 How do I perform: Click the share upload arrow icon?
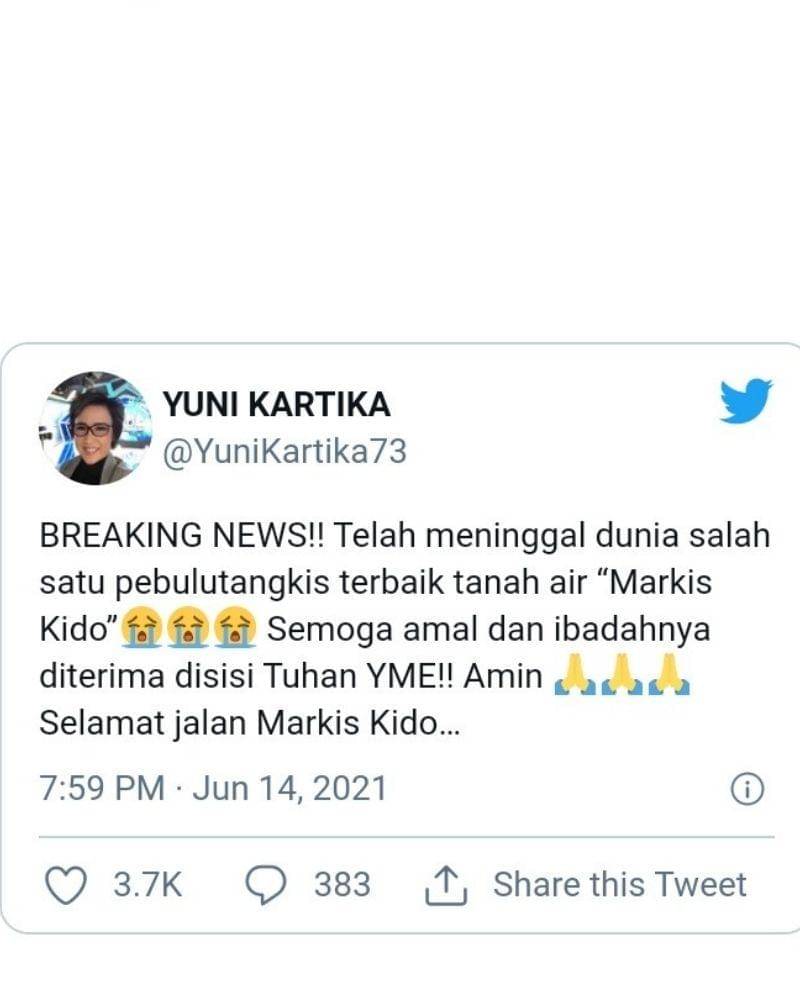click(x=446, y=885)
